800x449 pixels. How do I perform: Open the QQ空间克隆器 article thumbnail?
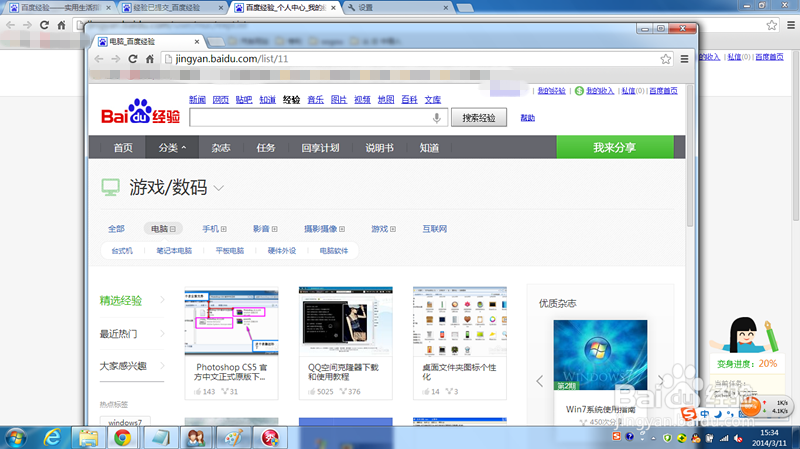(346, 321)
